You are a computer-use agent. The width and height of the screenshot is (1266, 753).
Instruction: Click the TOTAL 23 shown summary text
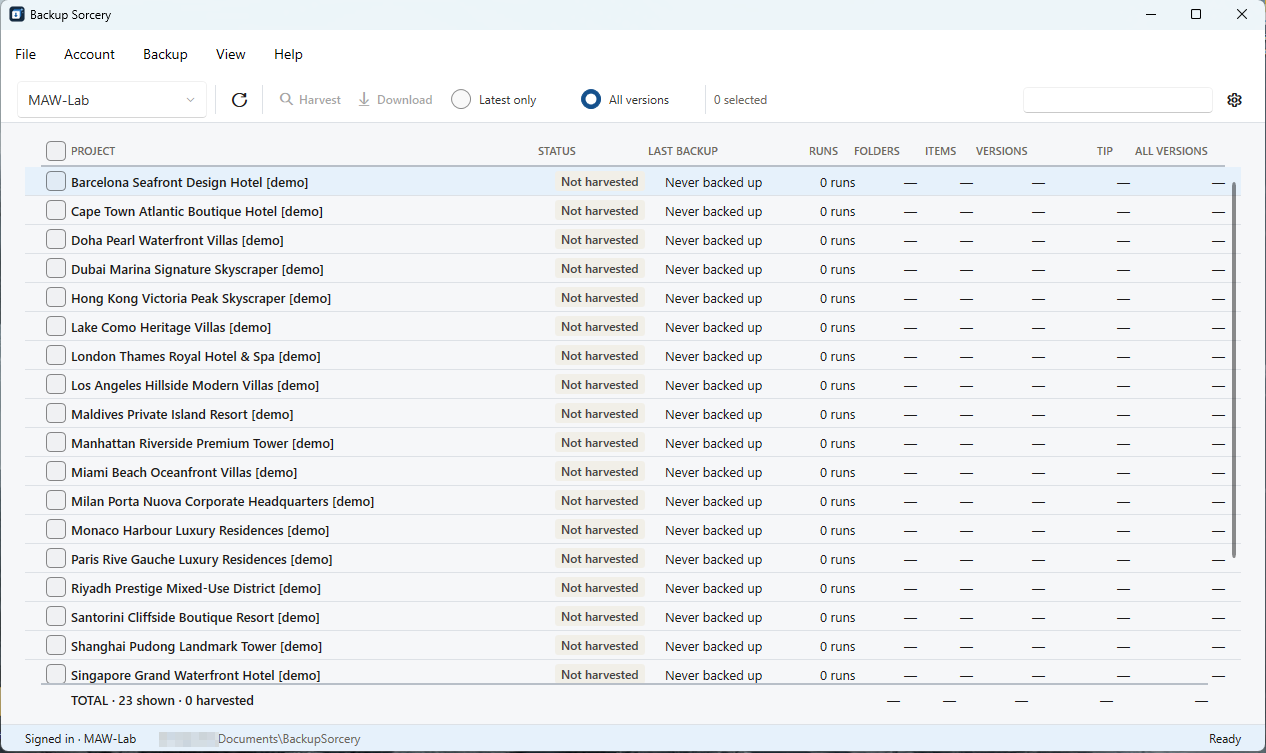162,701
